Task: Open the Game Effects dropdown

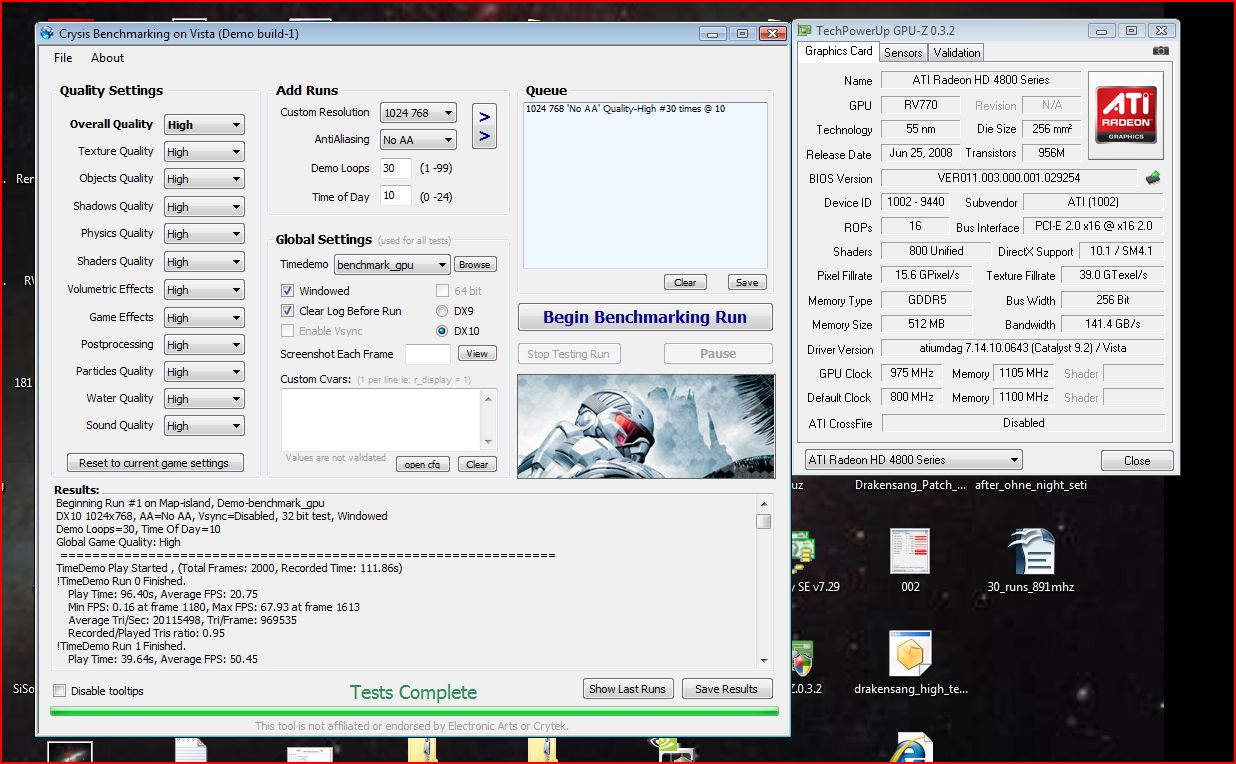Action: [204, 318]
